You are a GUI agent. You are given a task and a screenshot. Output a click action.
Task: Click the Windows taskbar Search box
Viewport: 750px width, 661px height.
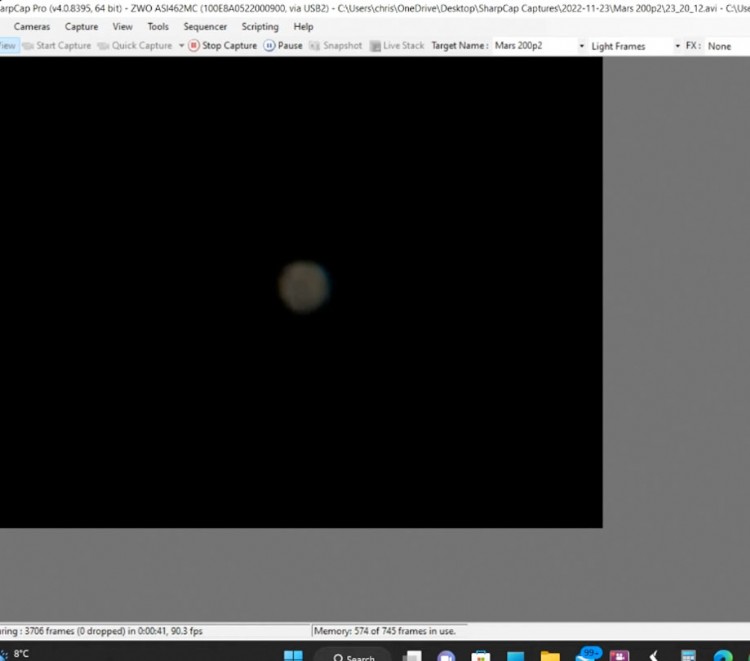pos(353,656)
